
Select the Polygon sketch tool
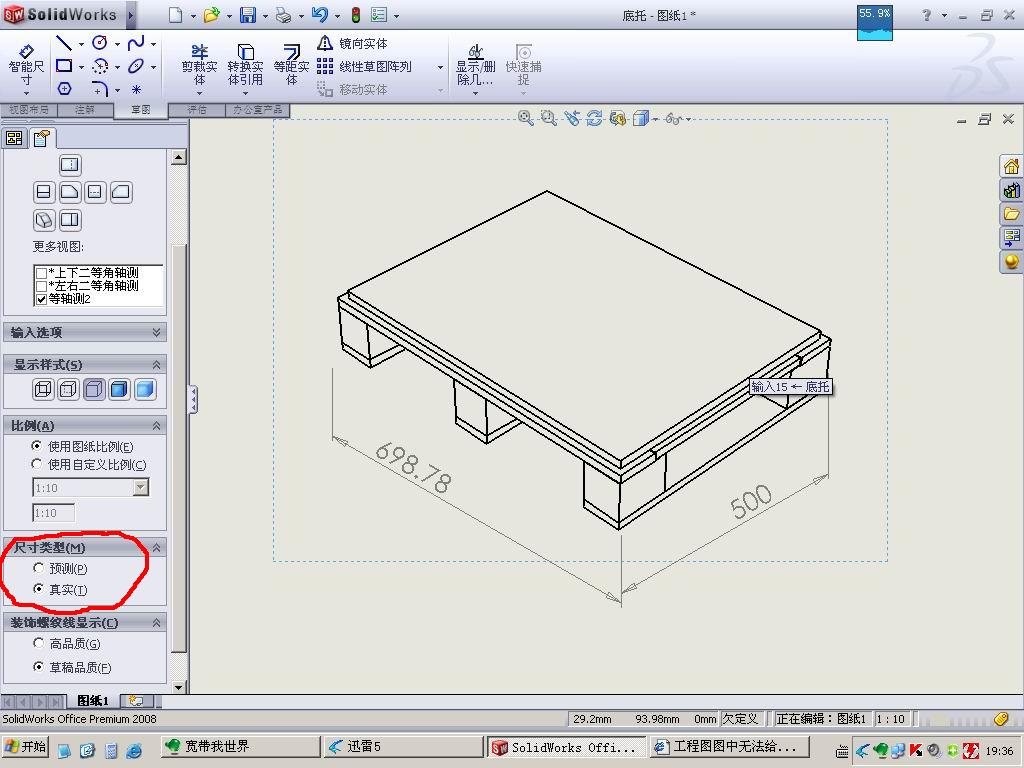click(64, 88)
